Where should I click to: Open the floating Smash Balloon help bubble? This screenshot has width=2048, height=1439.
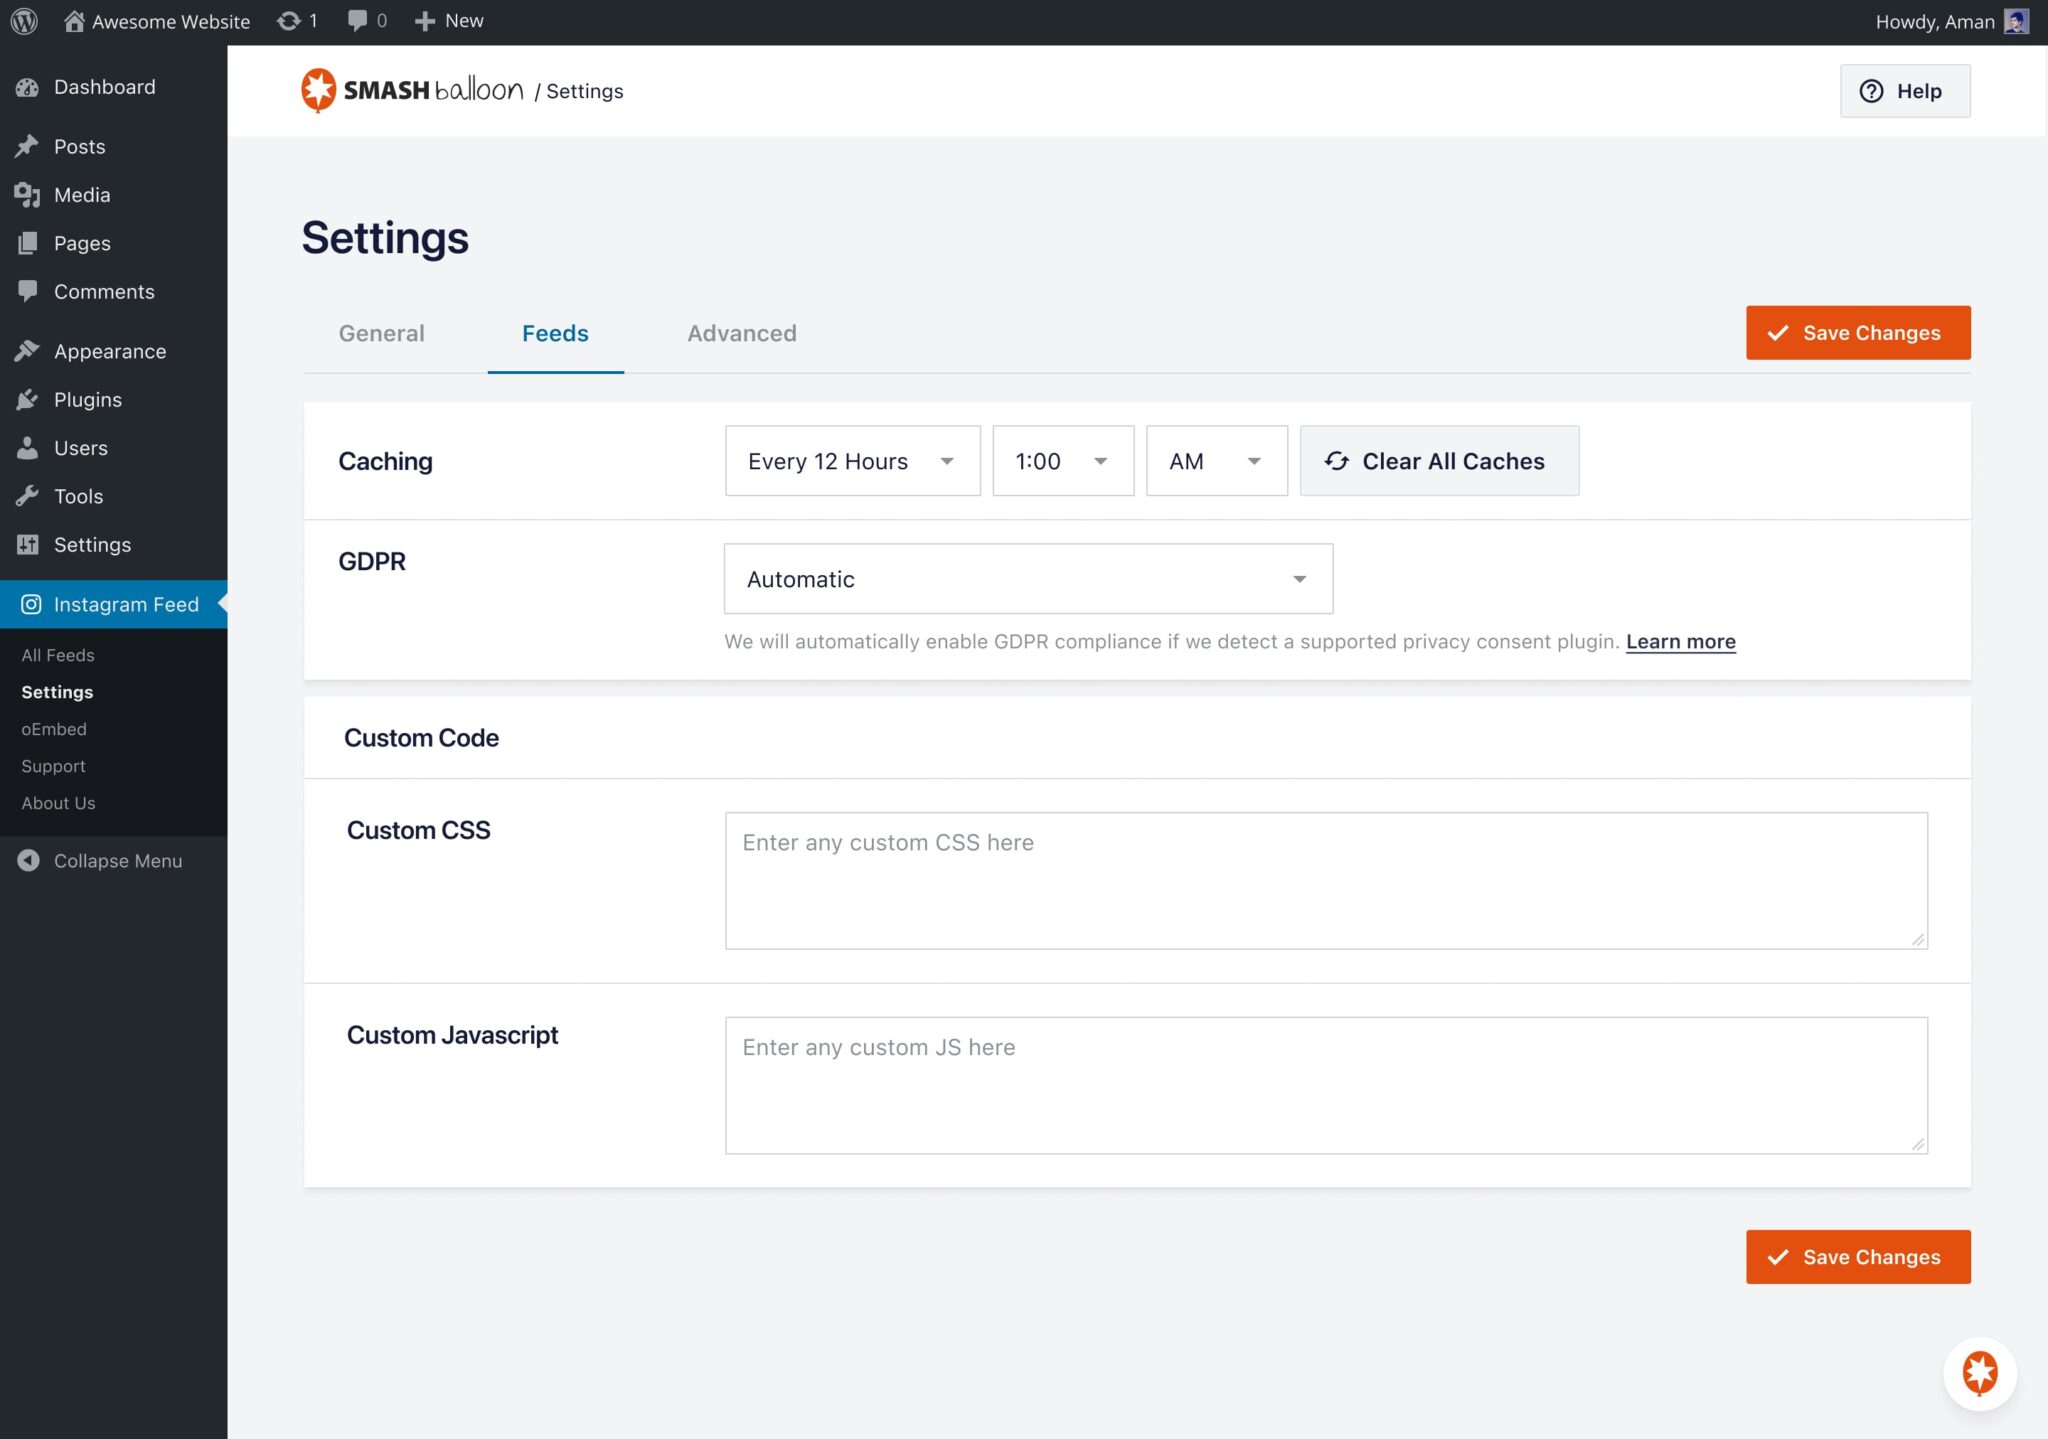(1979, 1373)
